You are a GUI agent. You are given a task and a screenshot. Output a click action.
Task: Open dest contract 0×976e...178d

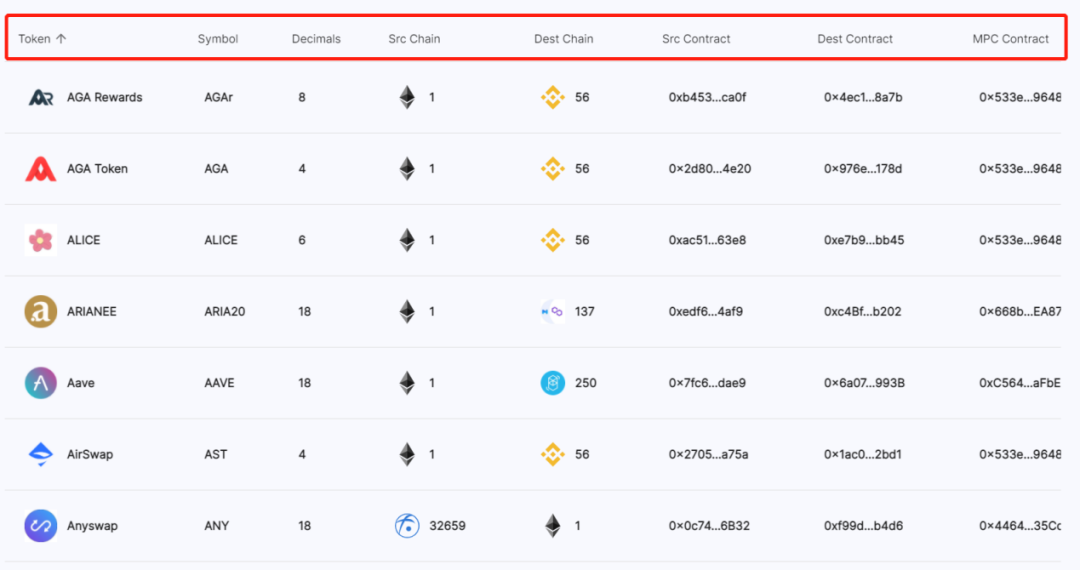click(x=863, y=169)
